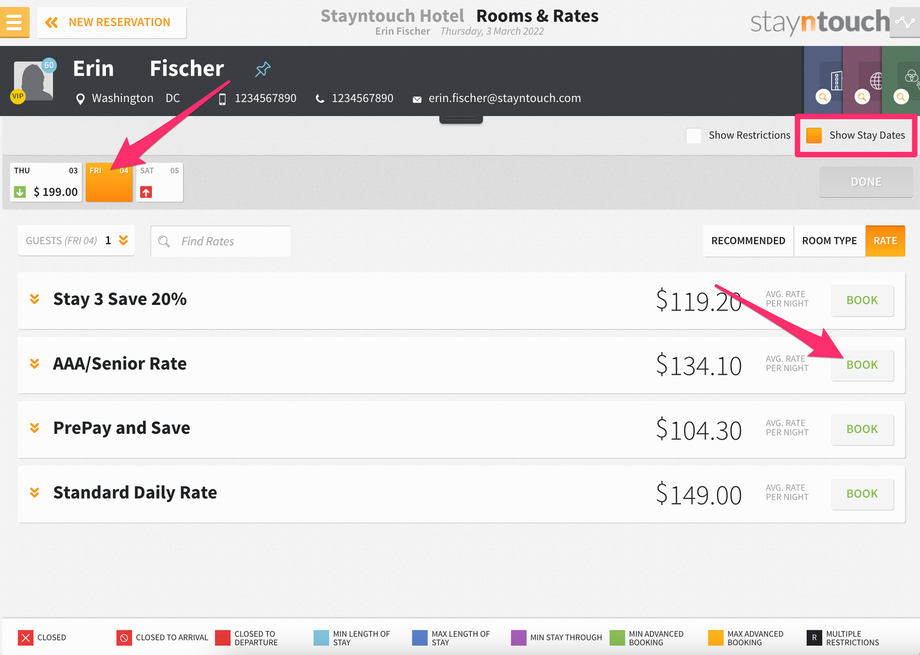Go back to New Reservation
The height and width of the screenshot is (655, 920).
tap(112, 22)
